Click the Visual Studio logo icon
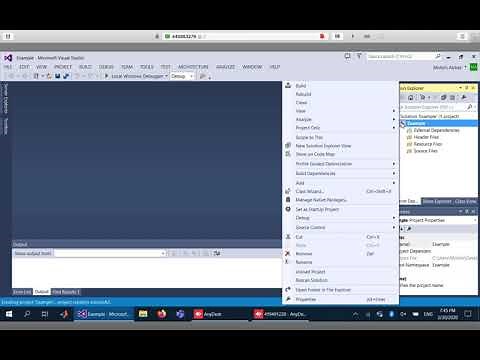This screenshot has height=360, width=480. (8, 58)
